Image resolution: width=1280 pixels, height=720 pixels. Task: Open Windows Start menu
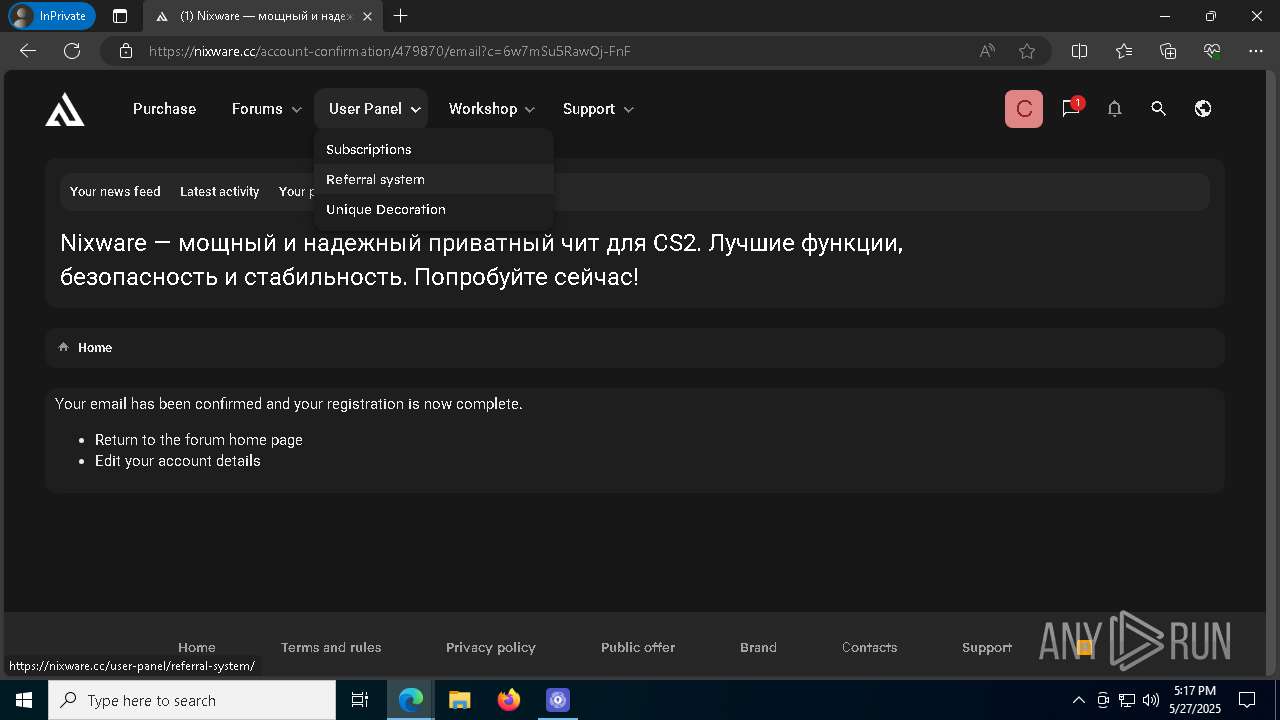pyautogui.click(x=23, y=700)
